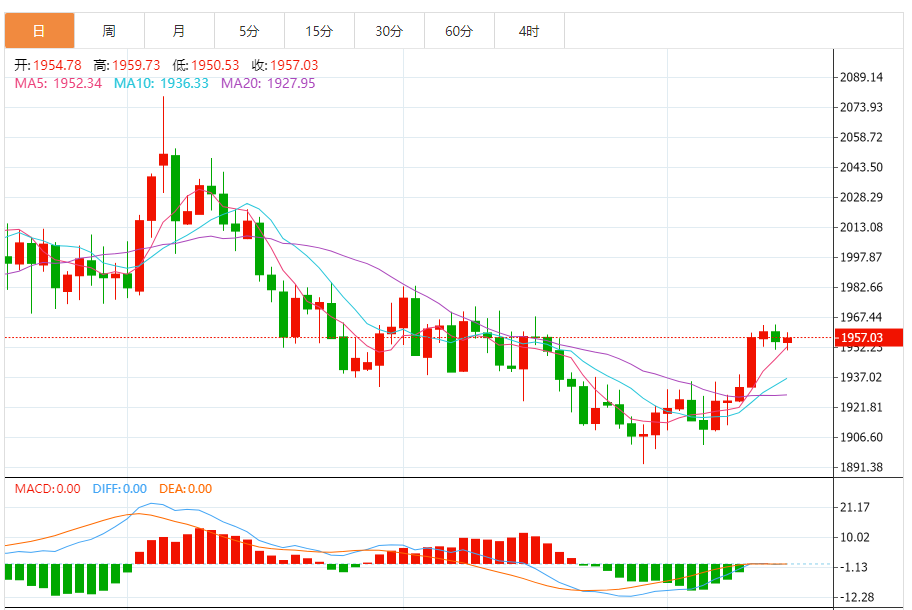Click the 2013.08 price axis label
Image resolution: width=912 pixels, height=610 pixels.
(x=861, y=227)
